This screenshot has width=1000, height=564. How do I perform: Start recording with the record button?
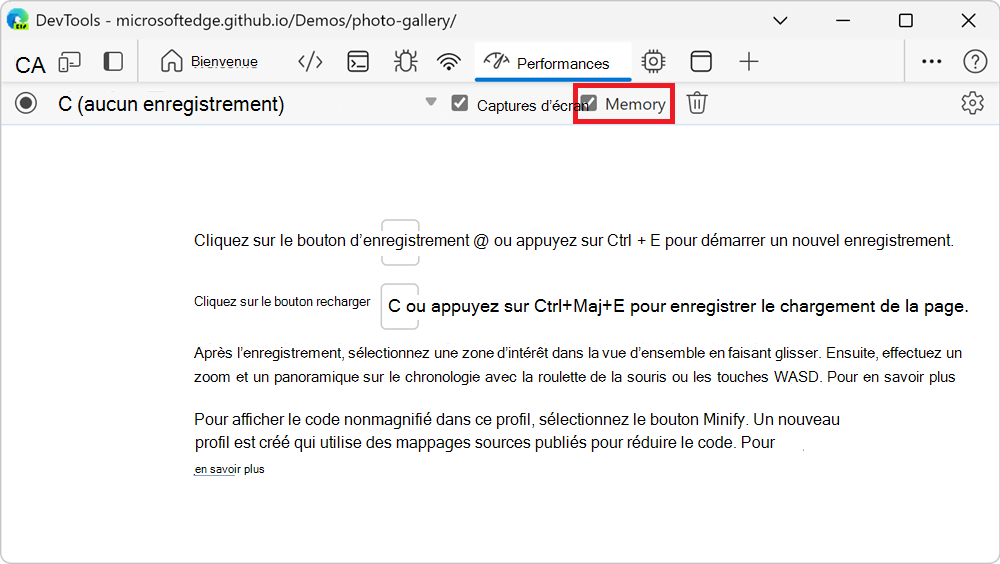26,103
